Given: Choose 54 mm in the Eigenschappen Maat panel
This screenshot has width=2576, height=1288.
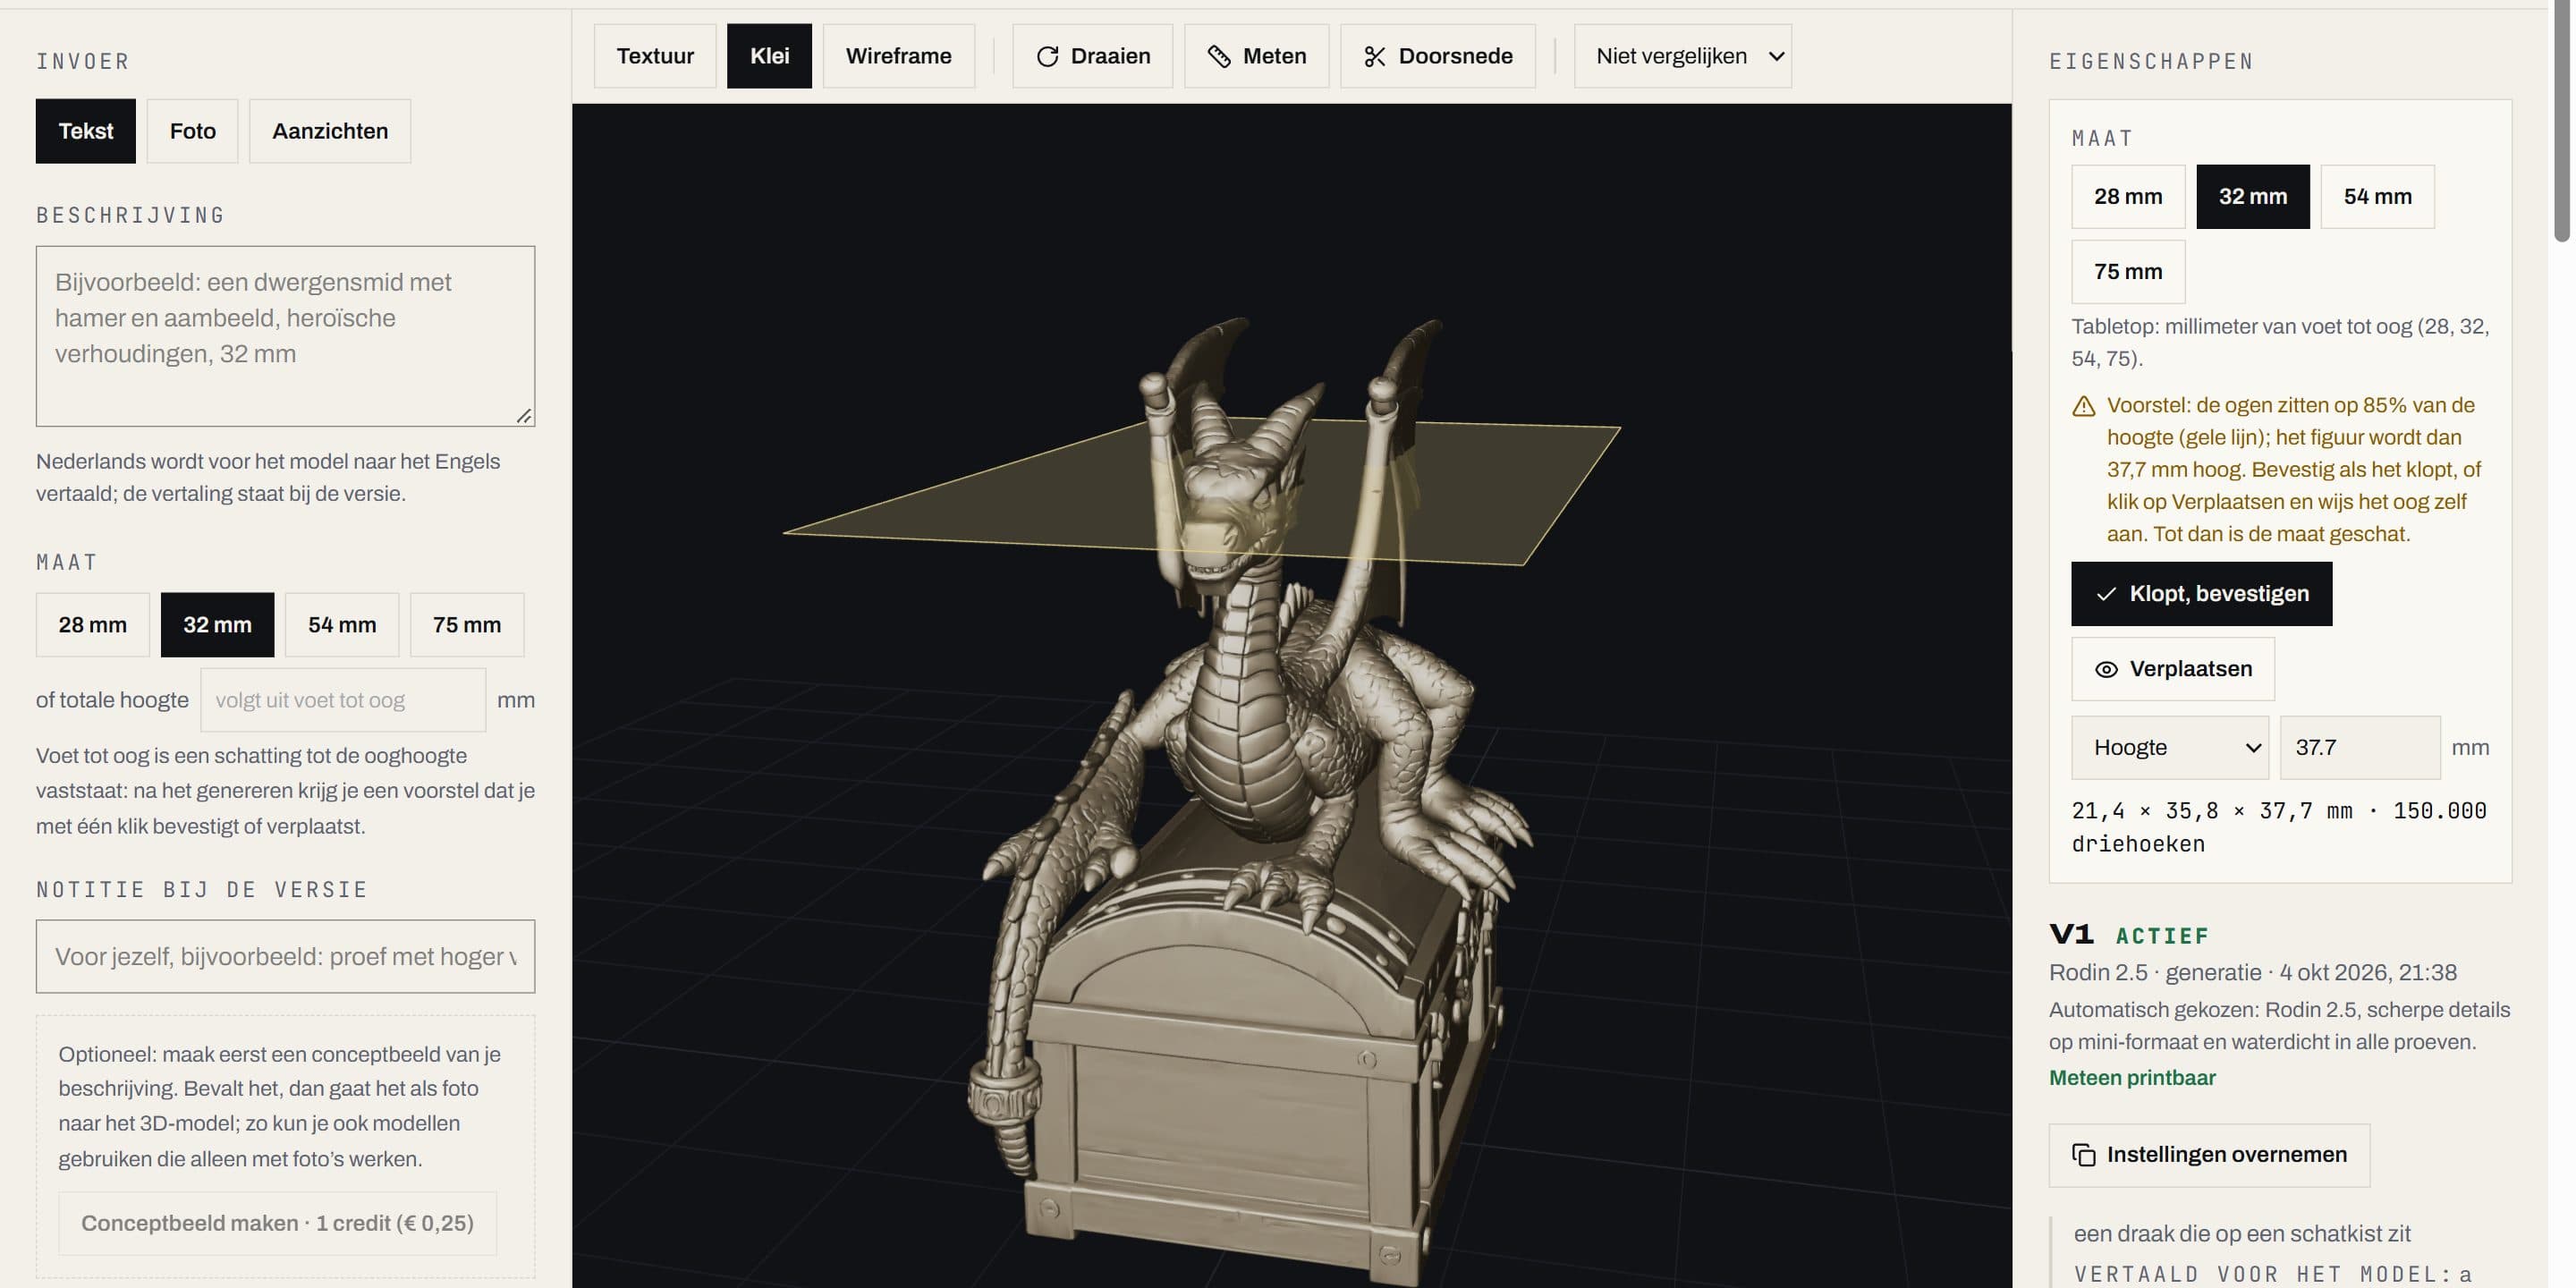Looking at the screenshot, I should (2377, 197).
